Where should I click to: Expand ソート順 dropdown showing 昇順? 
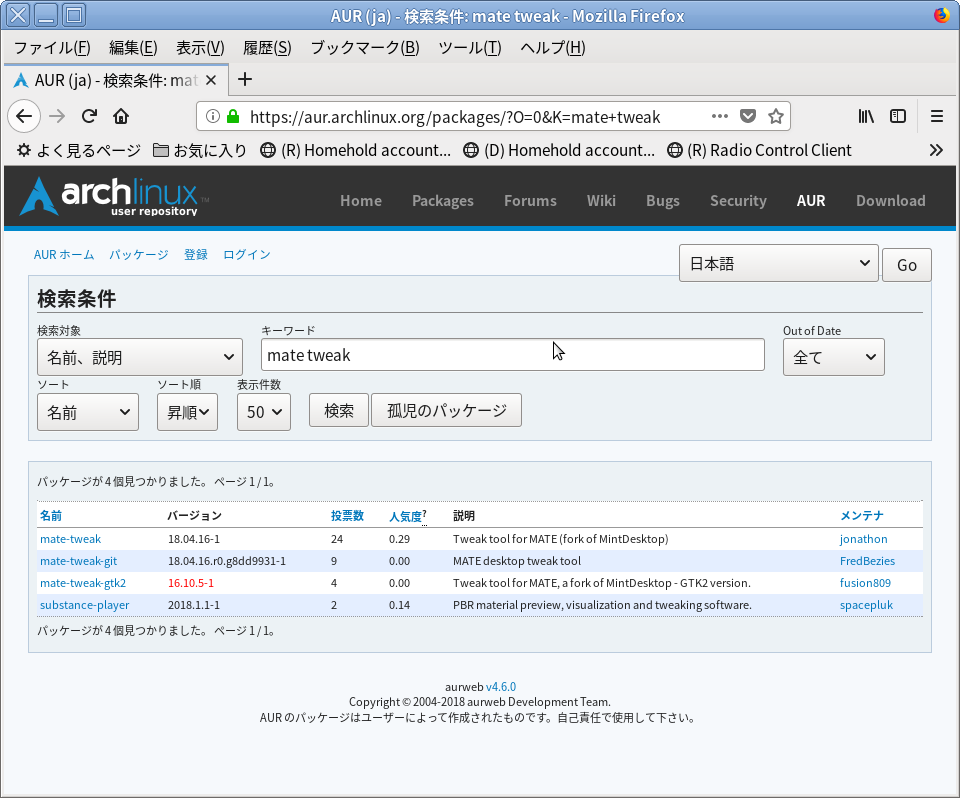click(187, 412)
